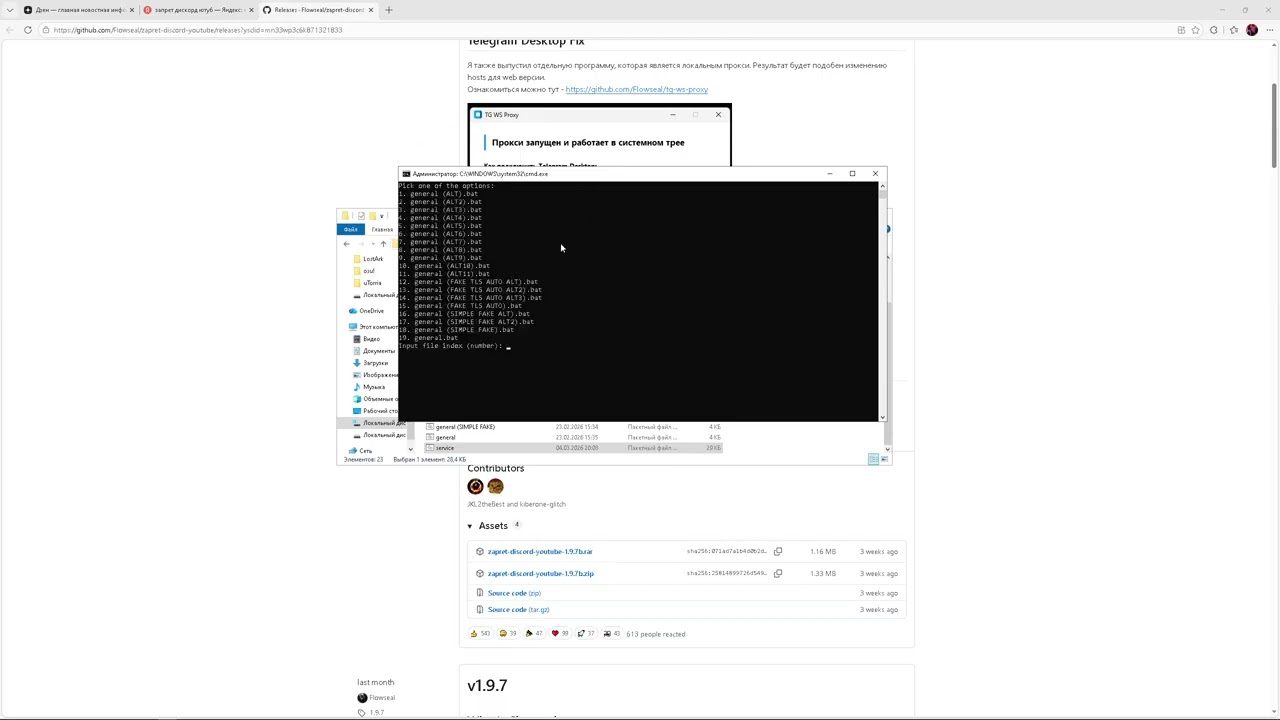1280x720 pixels.
Task: Select Музыка in Explorer navigation pane
Action: 369,387
